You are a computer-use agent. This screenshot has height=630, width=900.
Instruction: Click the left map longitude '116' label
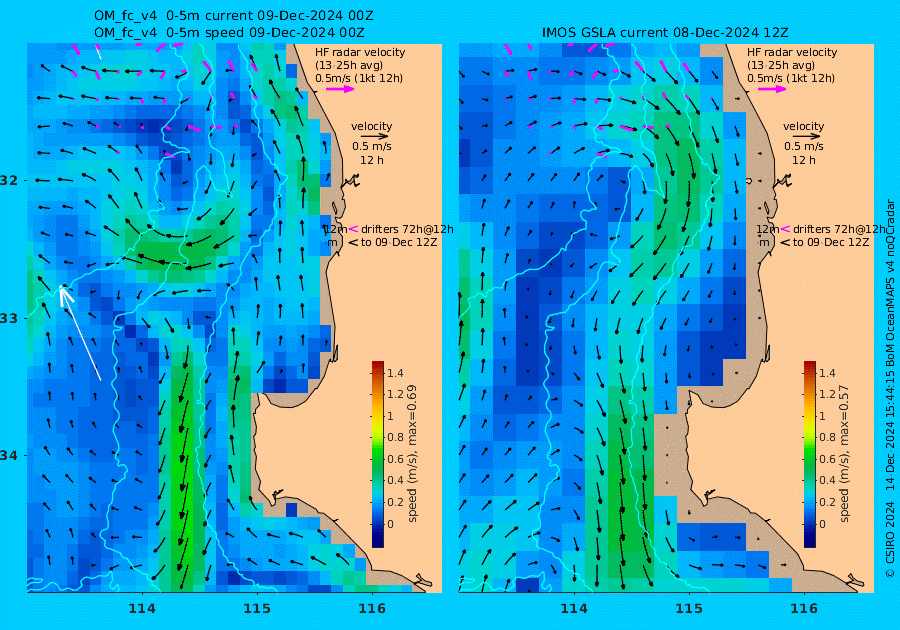point(372,609)
